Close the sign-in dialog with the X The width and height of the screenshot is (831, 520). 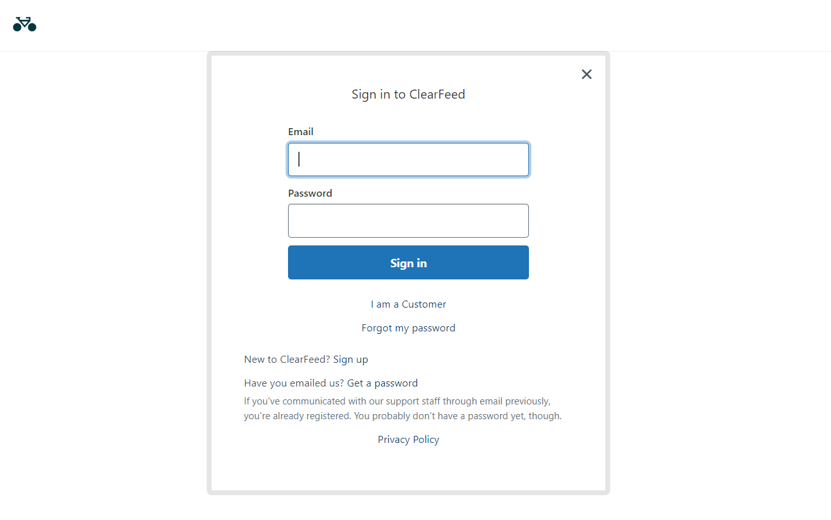pos(587,74)
